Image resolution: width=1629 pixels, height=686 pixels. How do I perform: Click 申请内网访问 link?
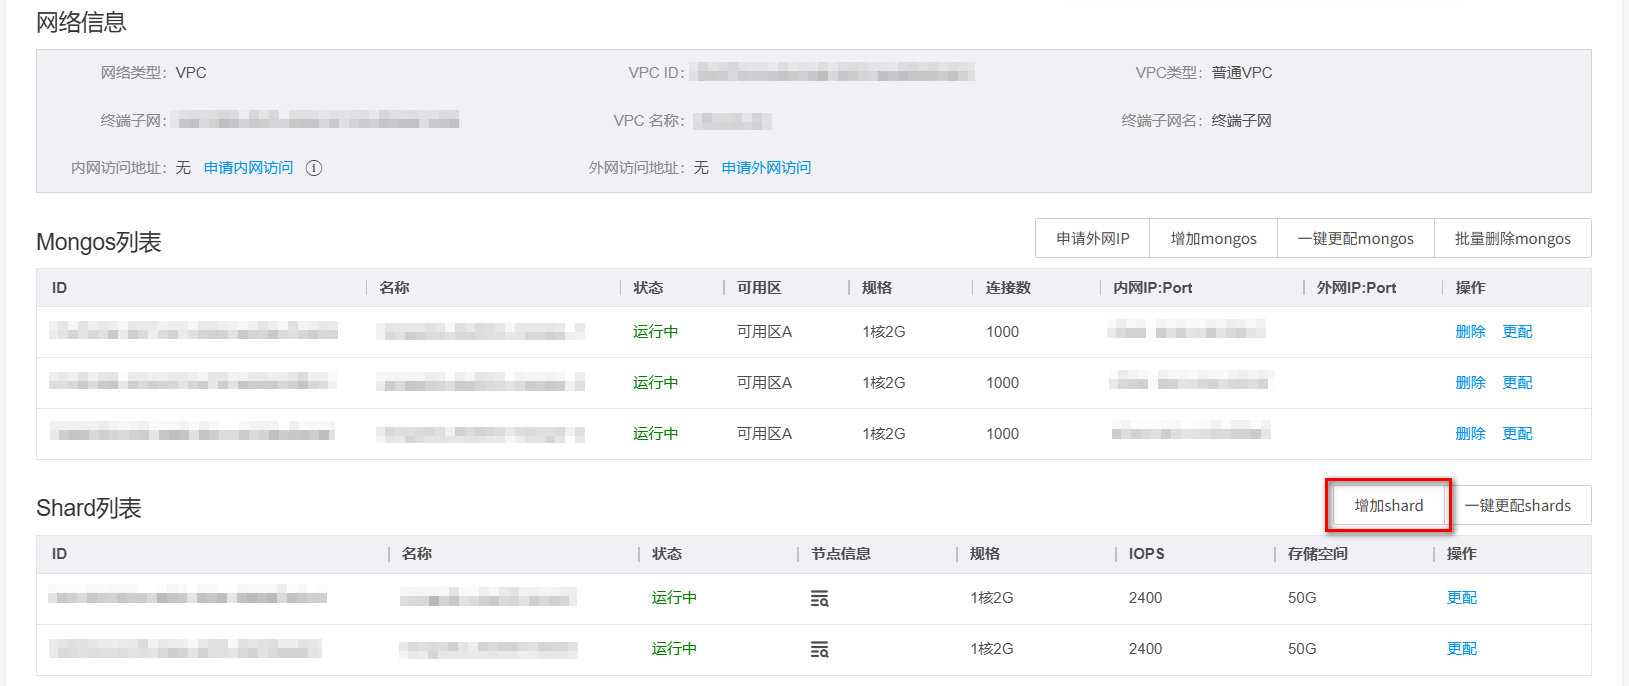click(248, 168)
